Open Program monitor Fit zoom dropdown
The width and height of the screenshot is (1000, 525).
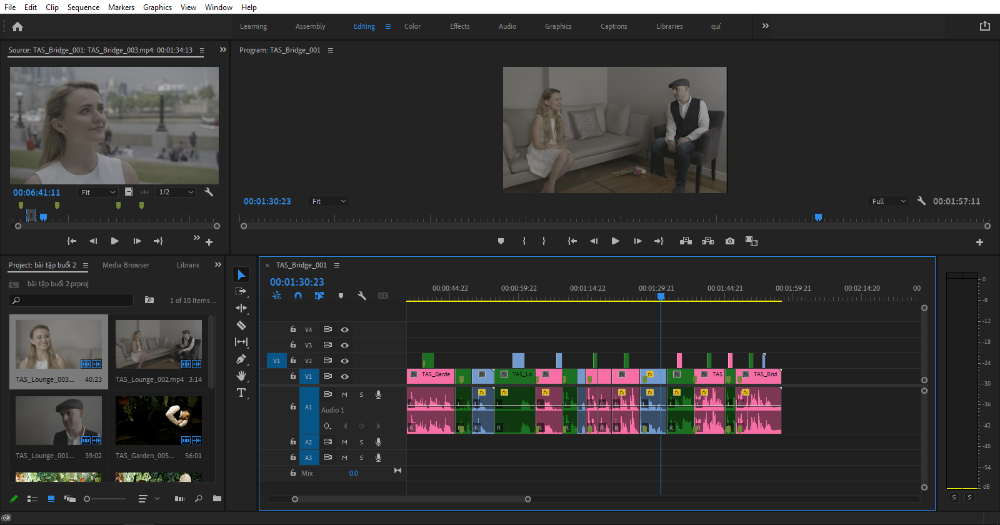click(x=328, y=201)
